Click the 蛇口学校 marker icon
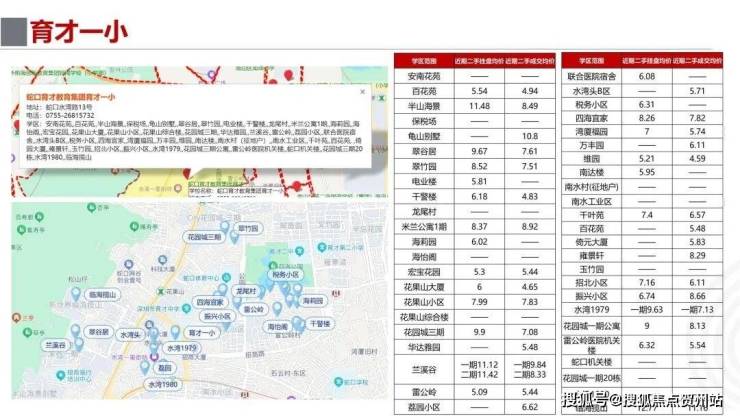The image size is (740, 416). 338,382
